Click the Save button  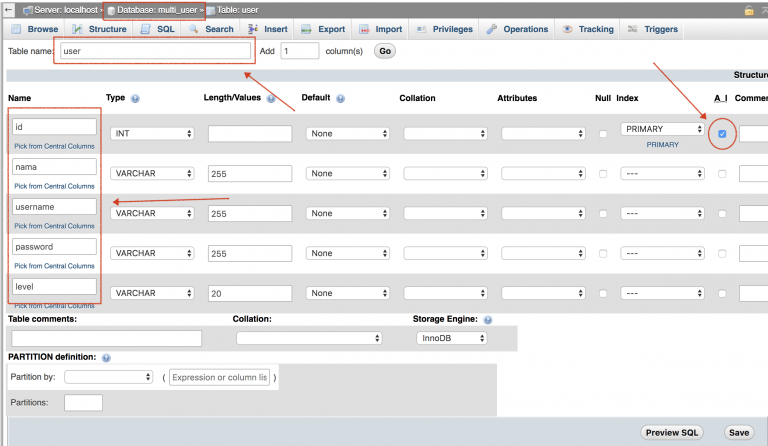click(x=739, y=433)
